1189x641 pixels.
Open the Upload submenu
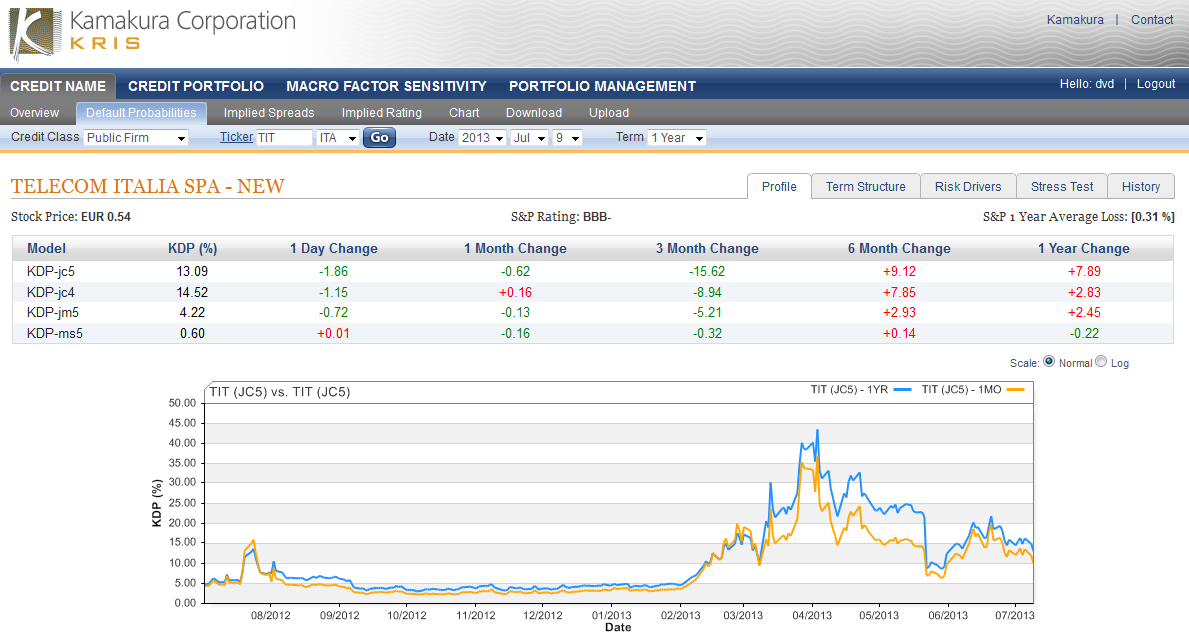tap(609, 113)
